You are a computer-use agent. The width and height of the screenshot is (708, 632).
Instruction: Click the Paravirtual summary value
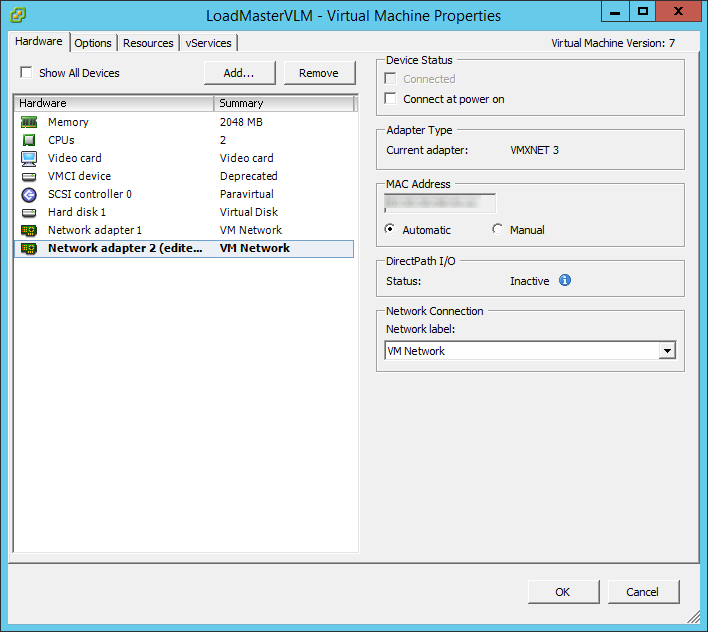click(247, 195)
